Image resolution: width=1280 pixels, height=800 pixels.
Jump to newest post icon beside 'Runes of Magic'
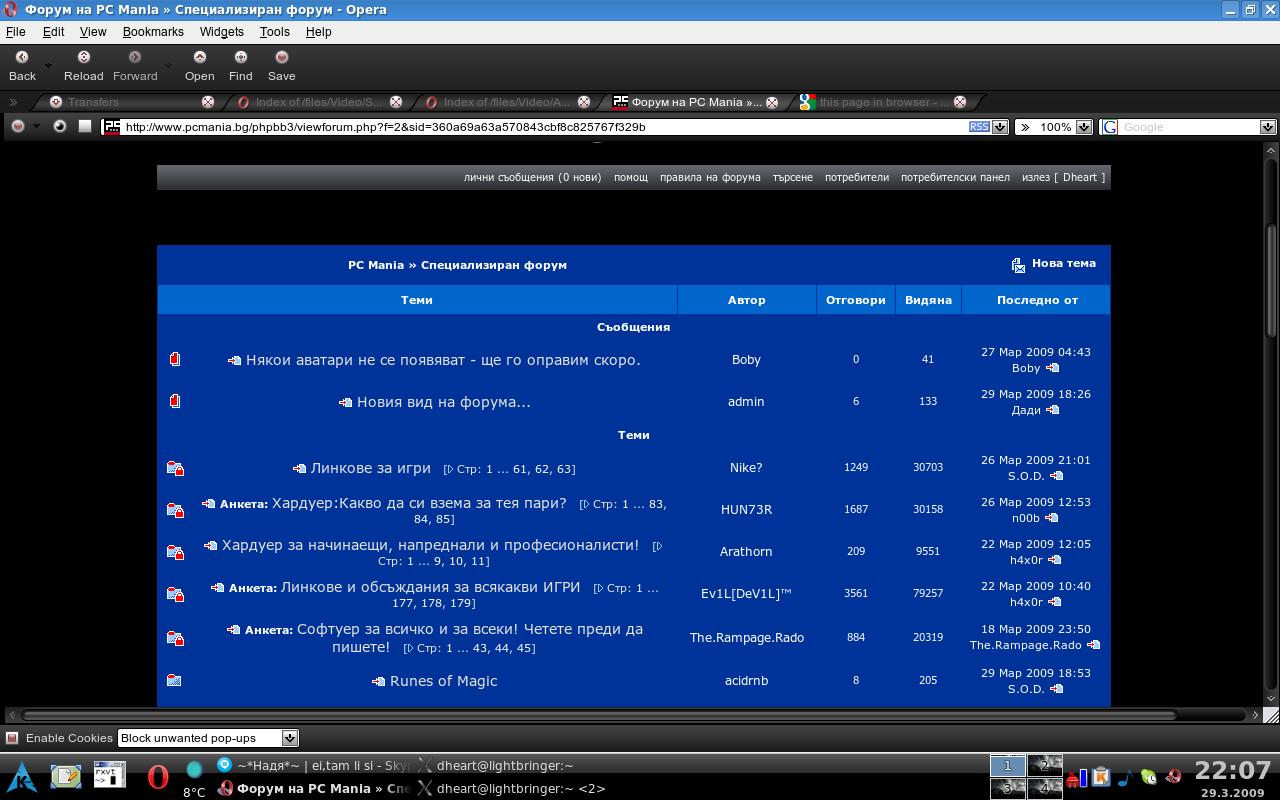coord(378,682)
